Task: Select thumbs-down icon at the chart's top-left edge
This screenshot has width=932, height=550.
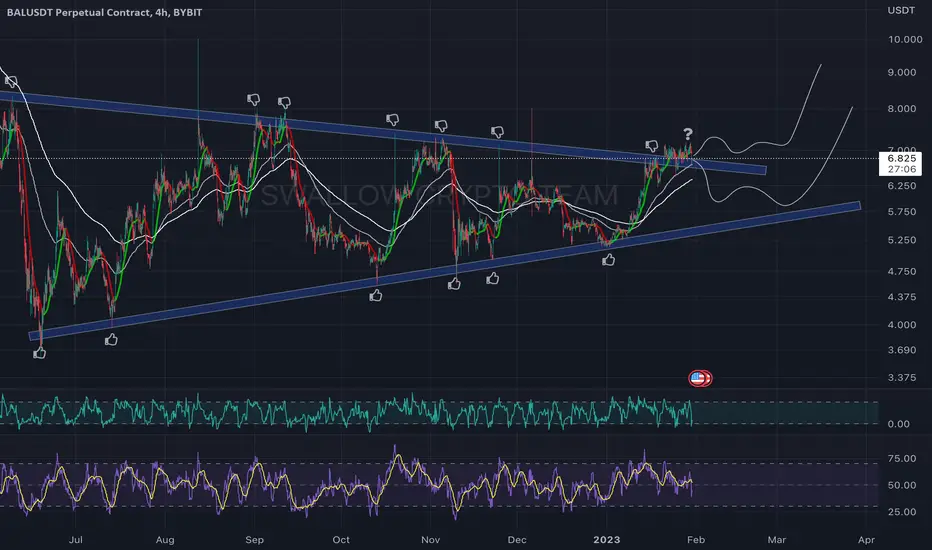Action: pyautogui.click(x=11, y=82)
